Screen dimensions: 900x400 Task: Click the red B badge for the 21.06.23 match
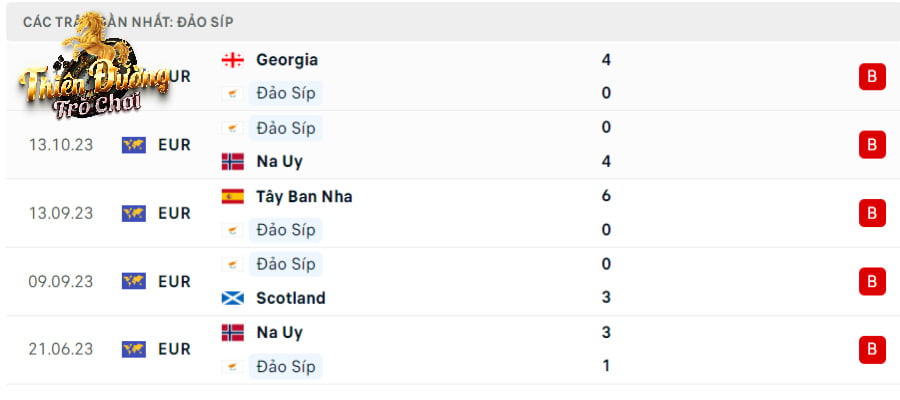pyautogui.click(x=872, y=349)
